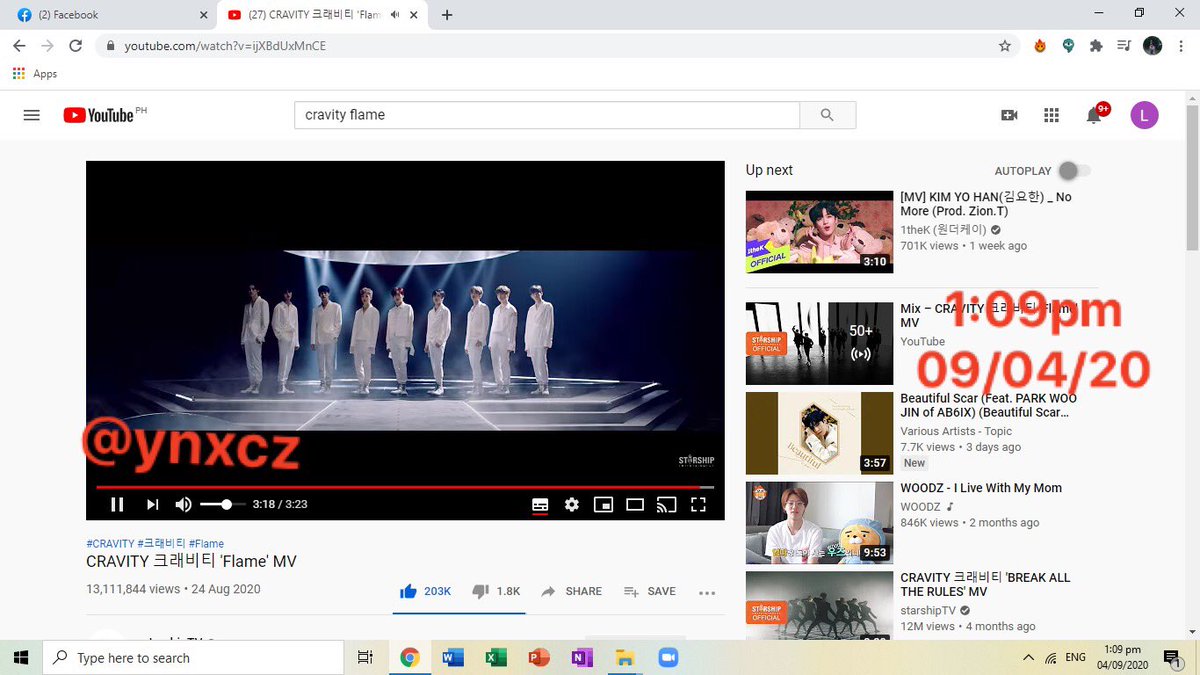Open Windows Start menu
Image resolution: width=1200 pixels, height=675 pixels.
[x=21, y=657]
